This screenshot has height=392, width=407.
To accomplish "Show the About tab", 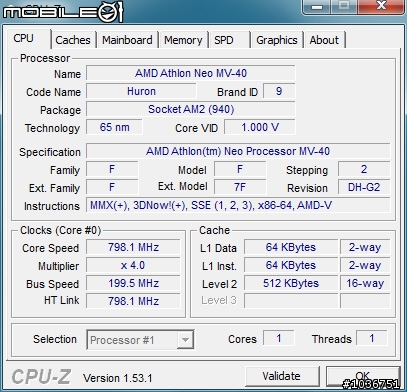I will click(324, 40).
